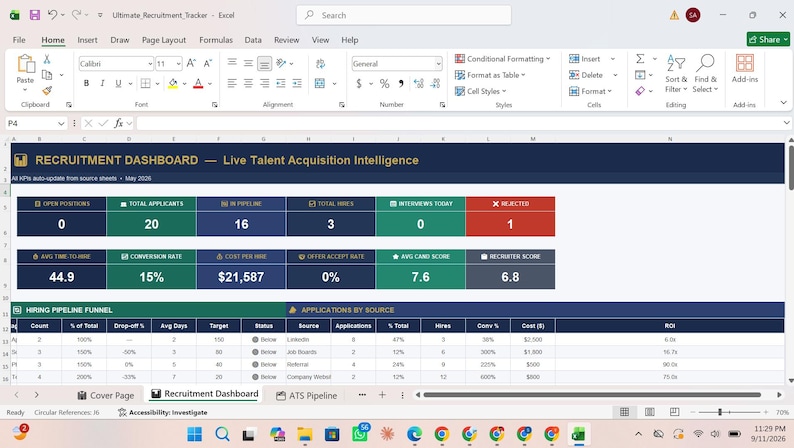
Task: Open the Name Box dropdown arrow
Action: click(61, 124)
